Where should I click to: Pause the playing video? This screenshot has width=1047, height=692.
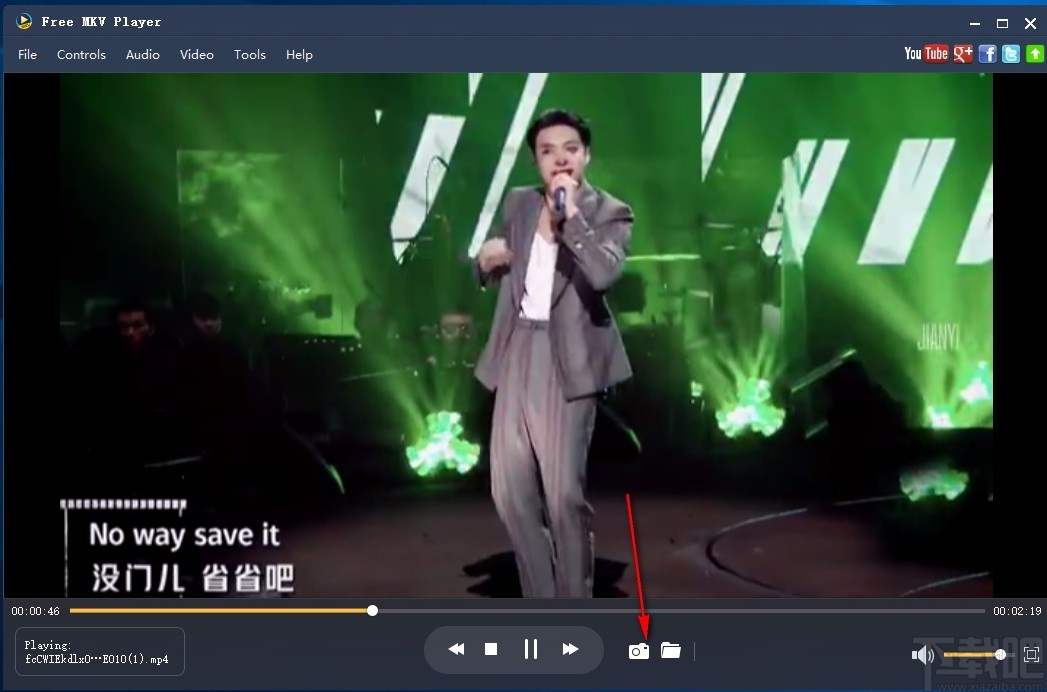[531, 649]
